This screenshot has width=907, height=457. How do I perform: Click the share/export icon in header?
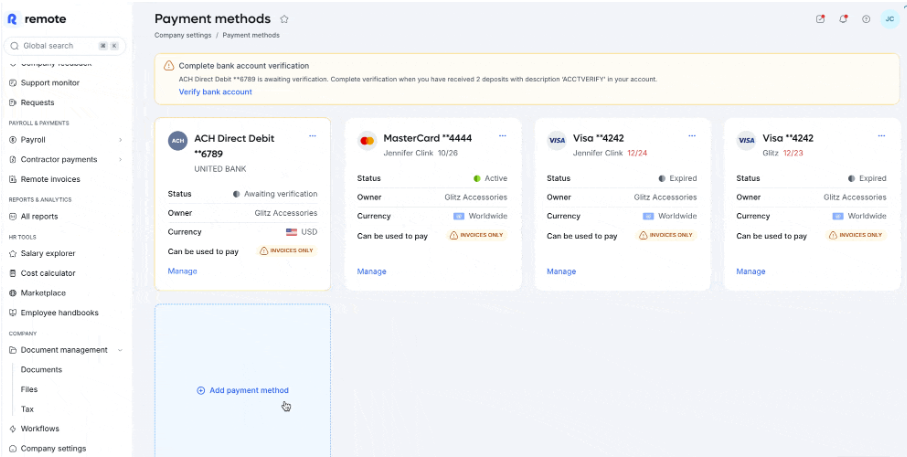click(x=820, y=19)
